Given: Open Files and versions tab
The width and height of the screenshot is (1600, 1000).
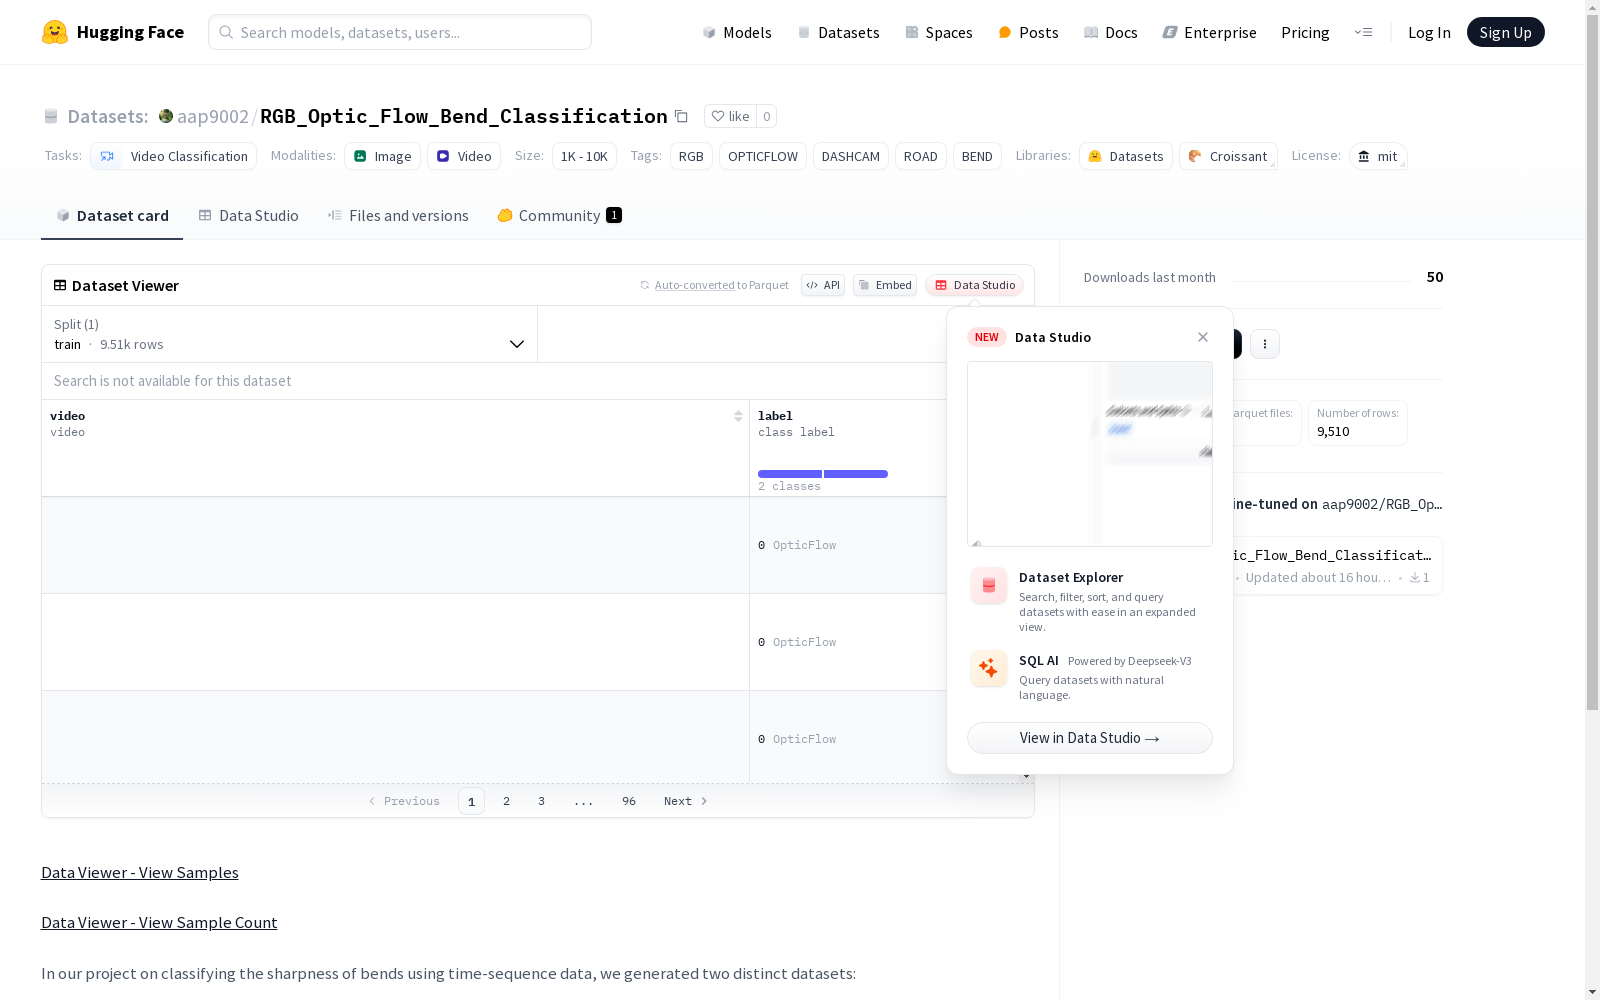Looking at the screenshot, I should coord(398,216).
